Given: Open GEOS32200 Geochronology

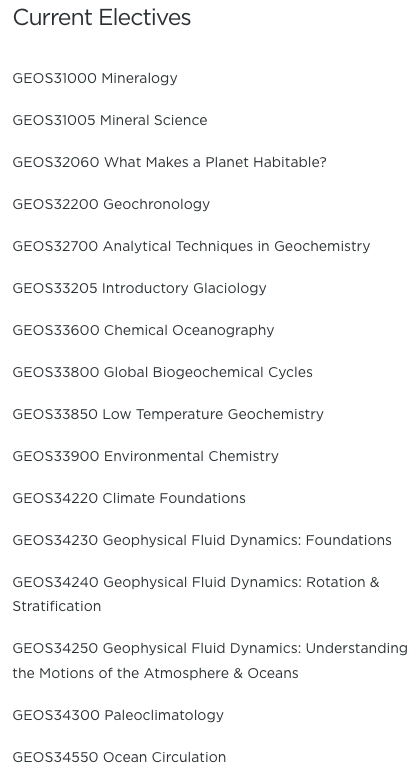Looking at the screenshot, I should [x=111, y=204].
